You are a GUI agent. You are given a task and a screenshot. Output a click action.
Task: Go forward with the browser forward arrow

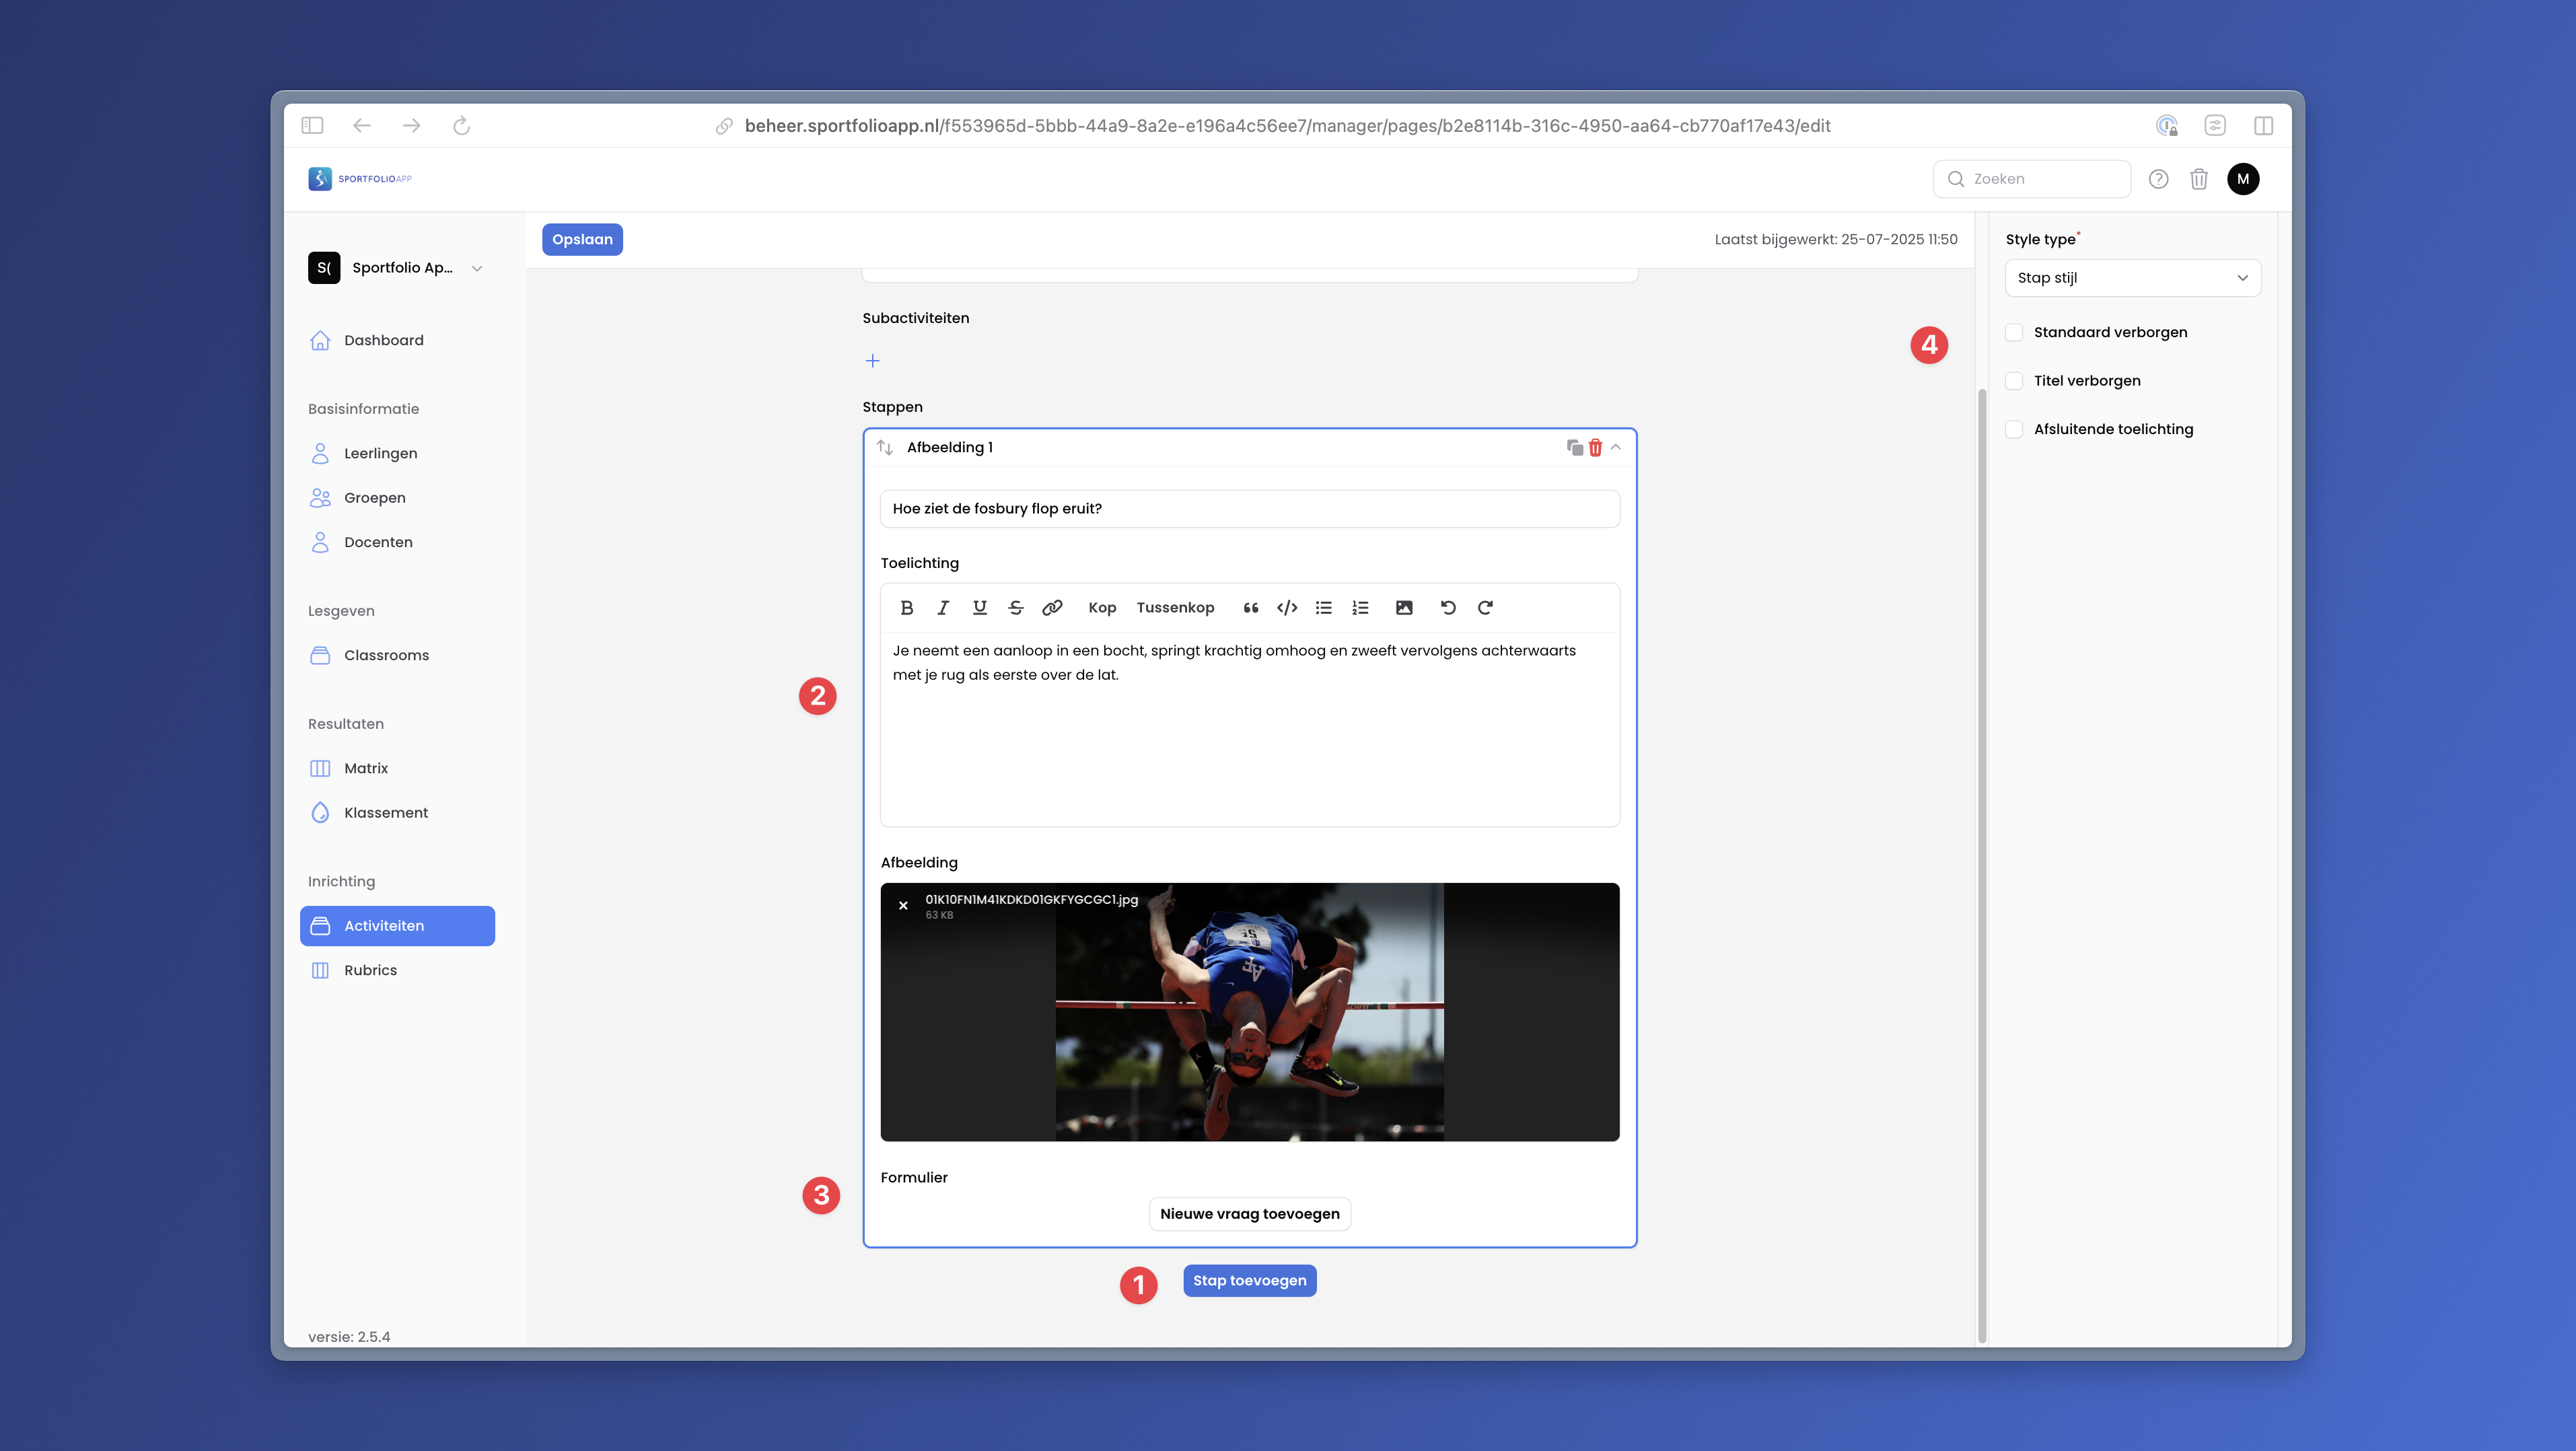411,125
